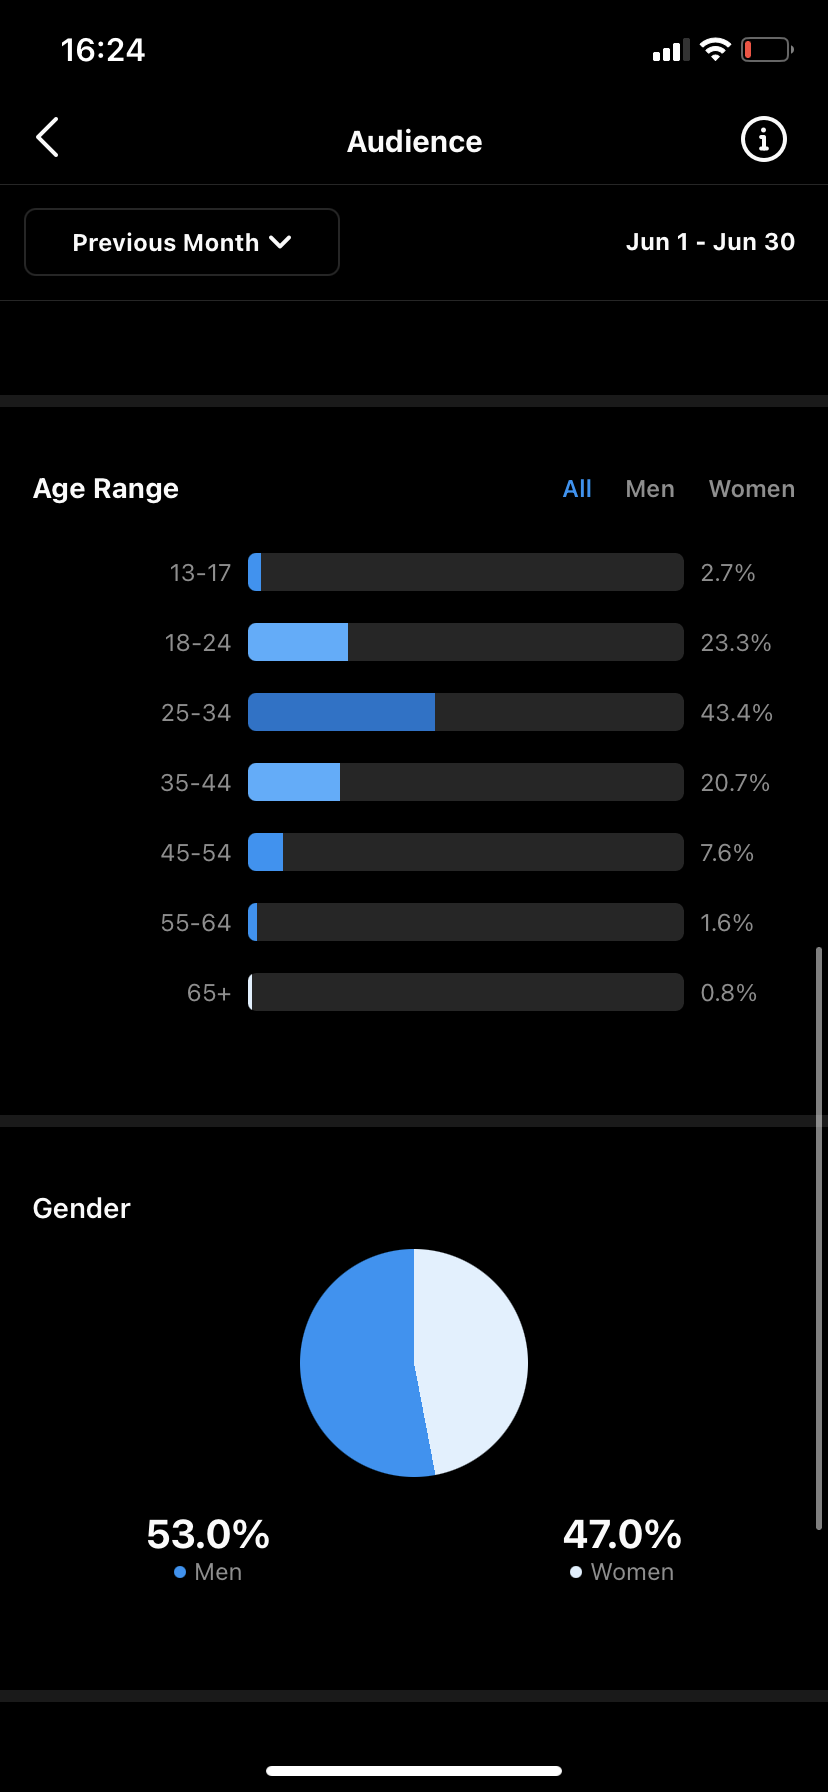Click the chevron beside Previous Month
Image resolution: width=828 pixels, height=1792 pixels.
[x=281, y=242]
